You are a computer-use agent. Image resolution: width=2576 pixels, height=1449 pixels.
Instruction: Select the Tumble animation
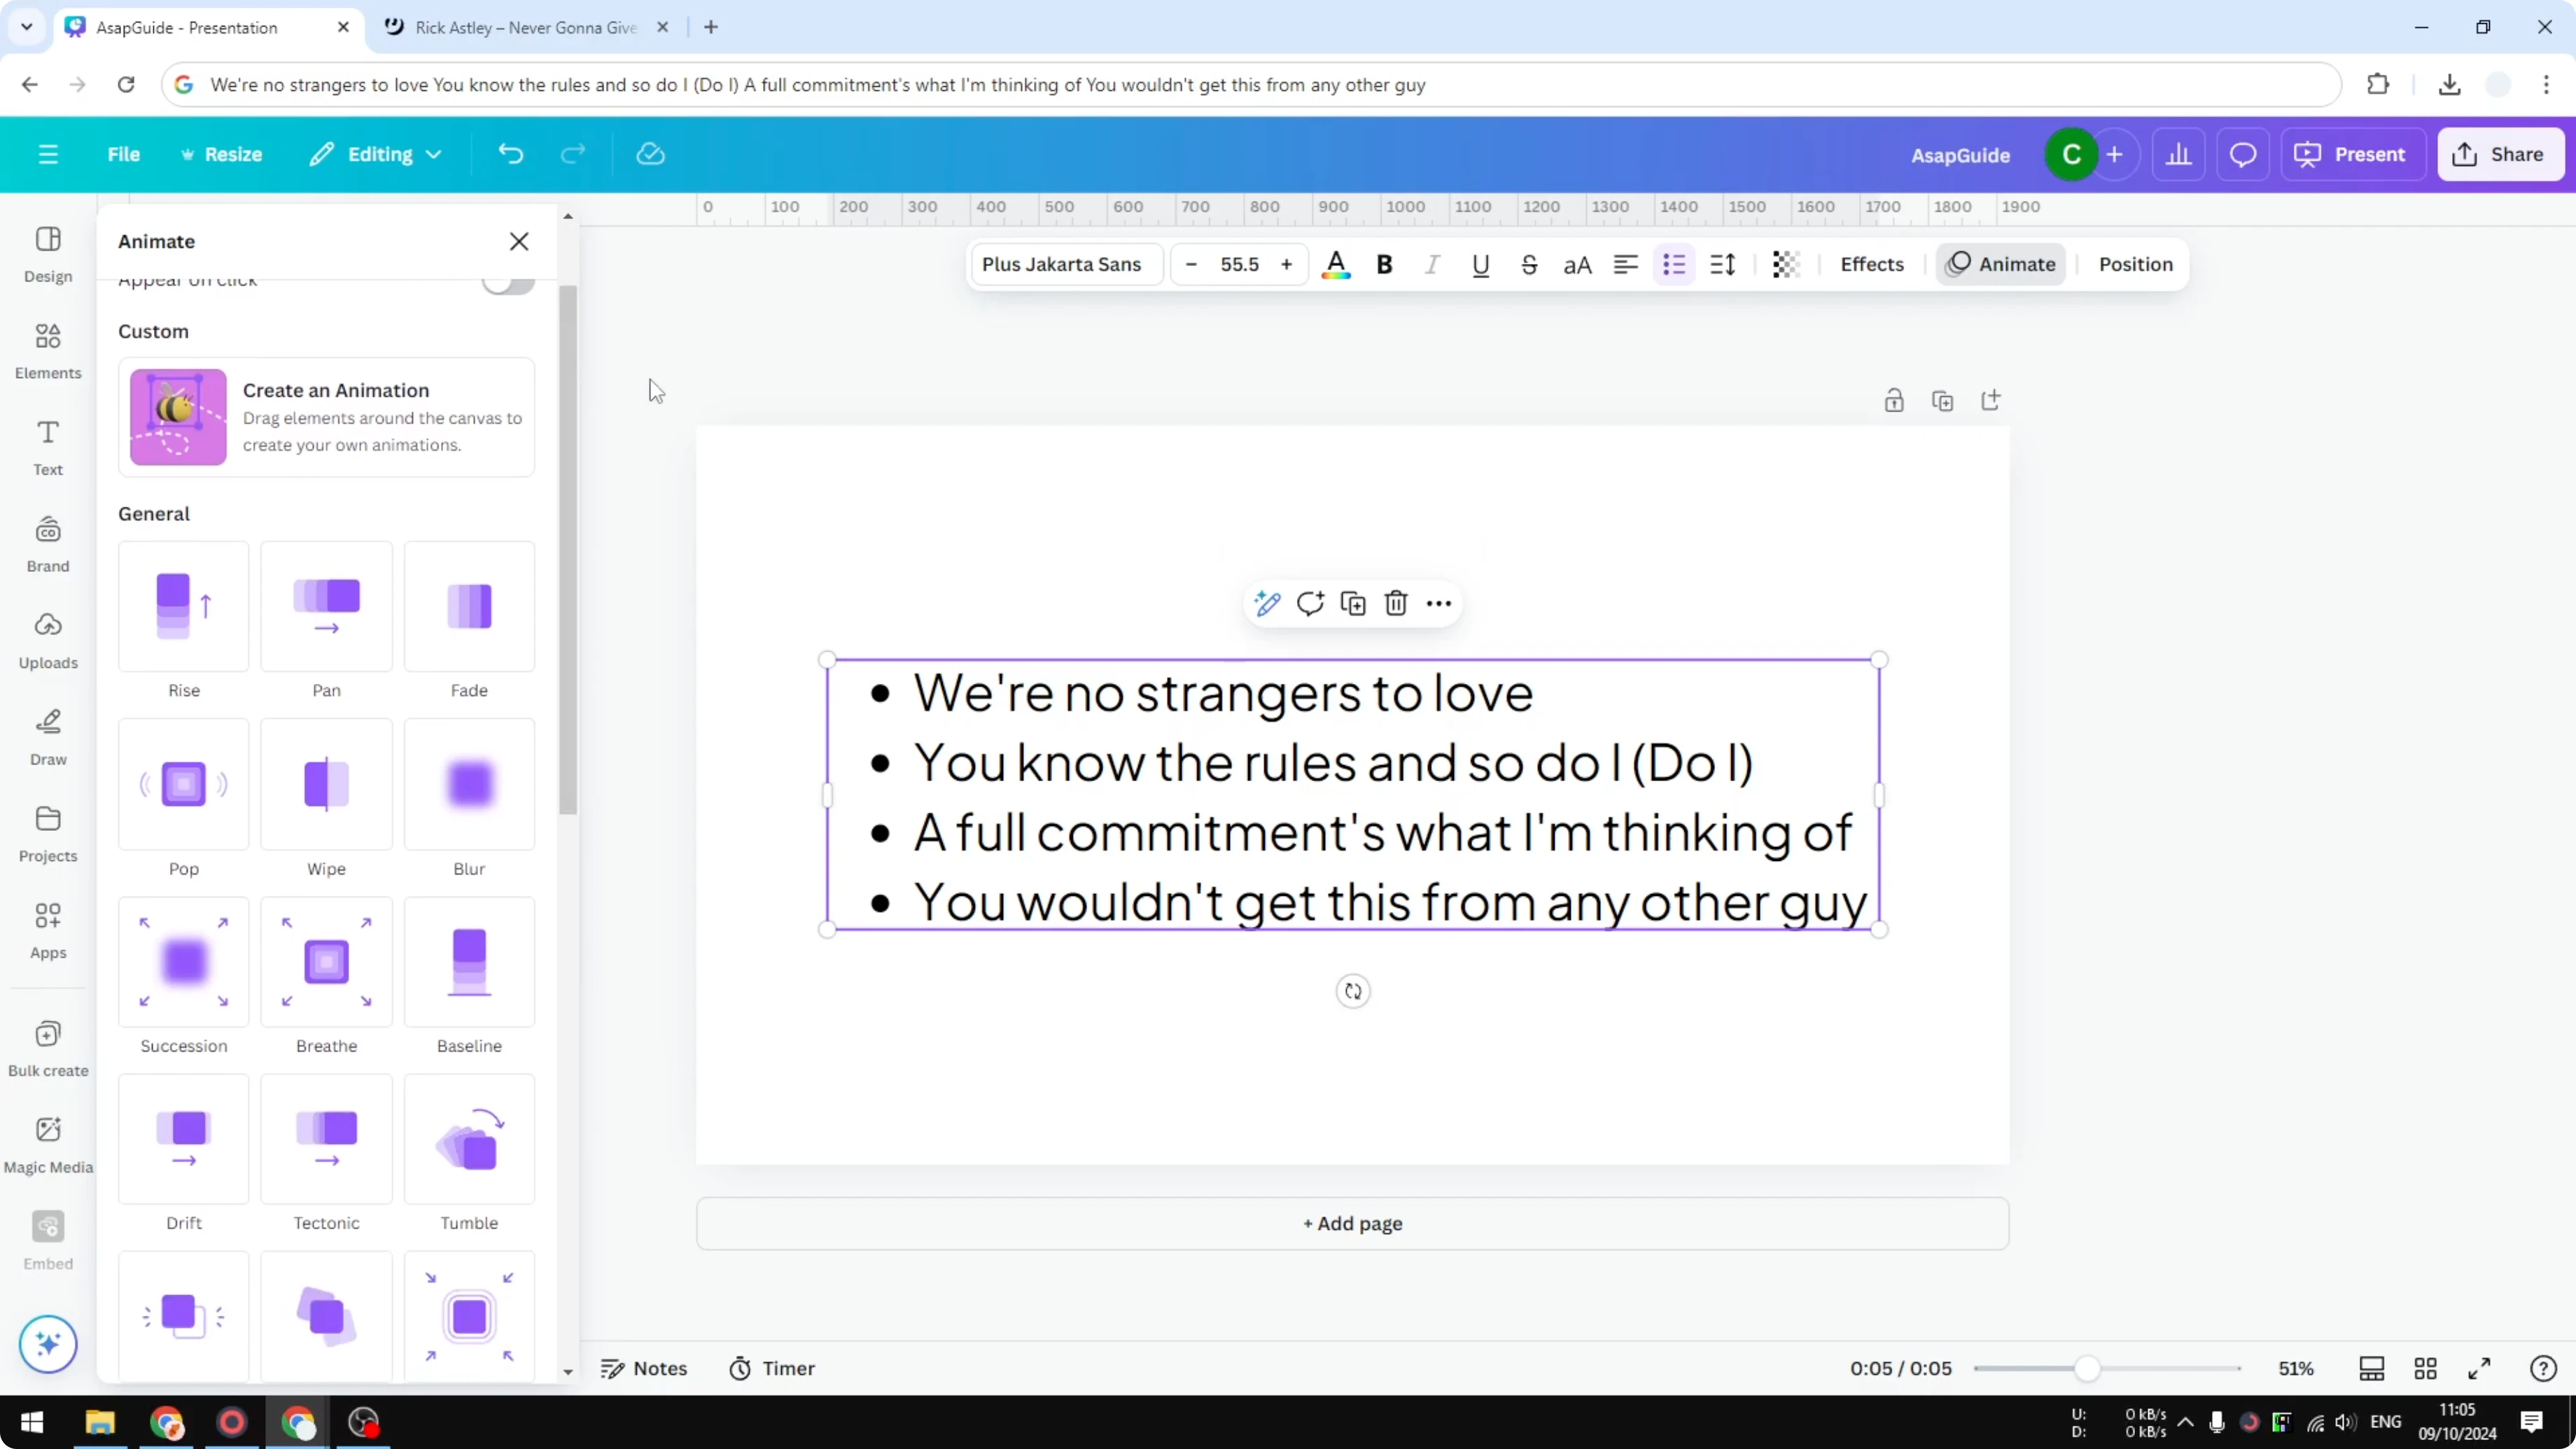pyautogui.click(x=469, y=1139)
